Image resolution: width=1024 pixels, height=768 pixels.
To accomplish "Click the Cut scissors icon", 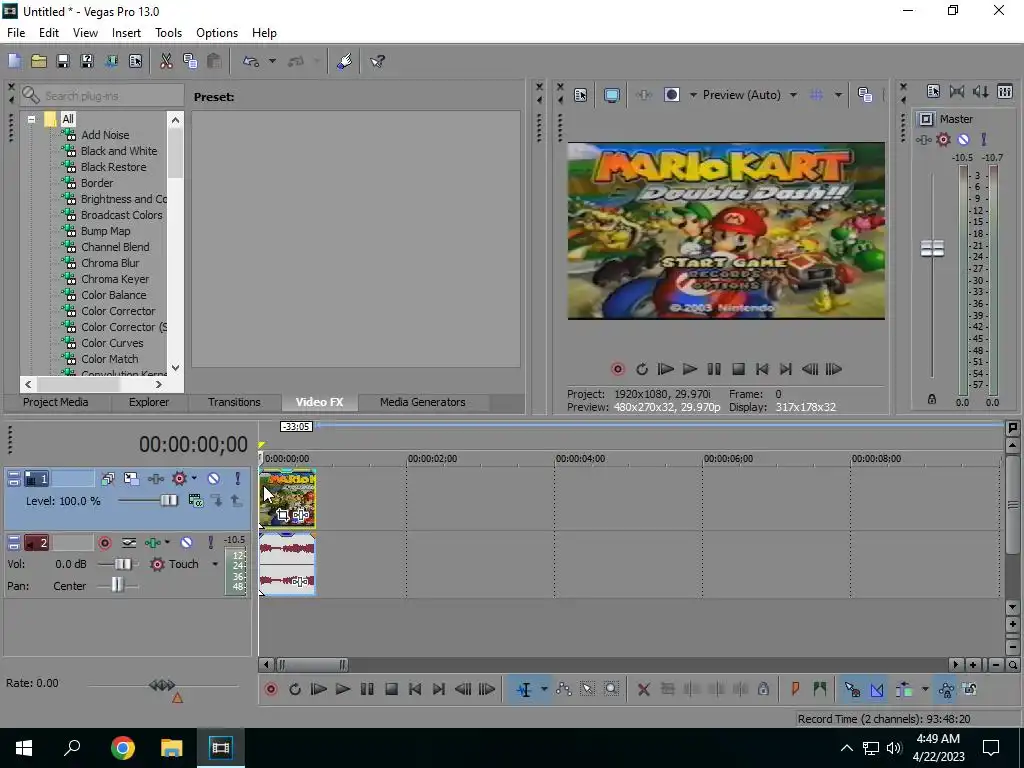I will coord(166,61).
